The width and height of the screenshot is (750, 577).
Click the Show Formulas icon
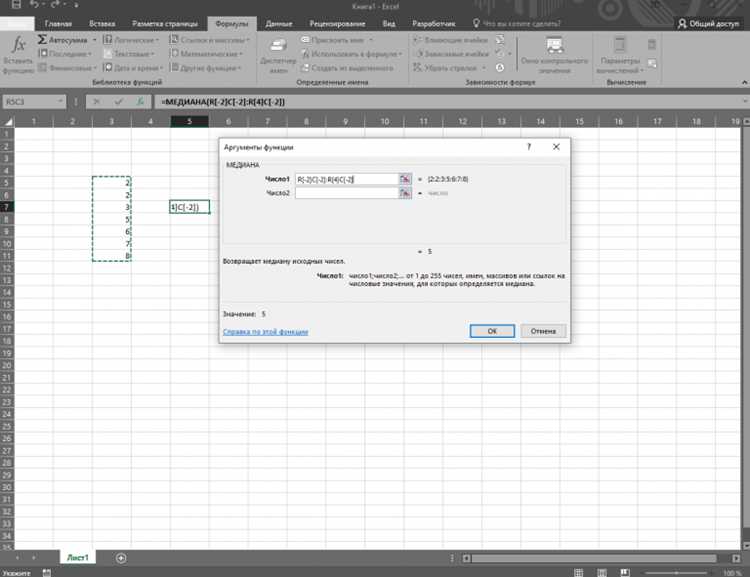coord(500,40)
